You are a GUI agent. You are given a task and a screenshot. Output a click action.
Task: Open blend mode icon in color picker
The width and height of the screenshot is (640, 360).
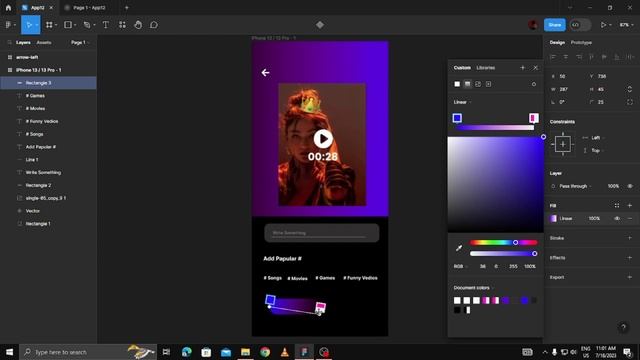[x=534, y=84]
